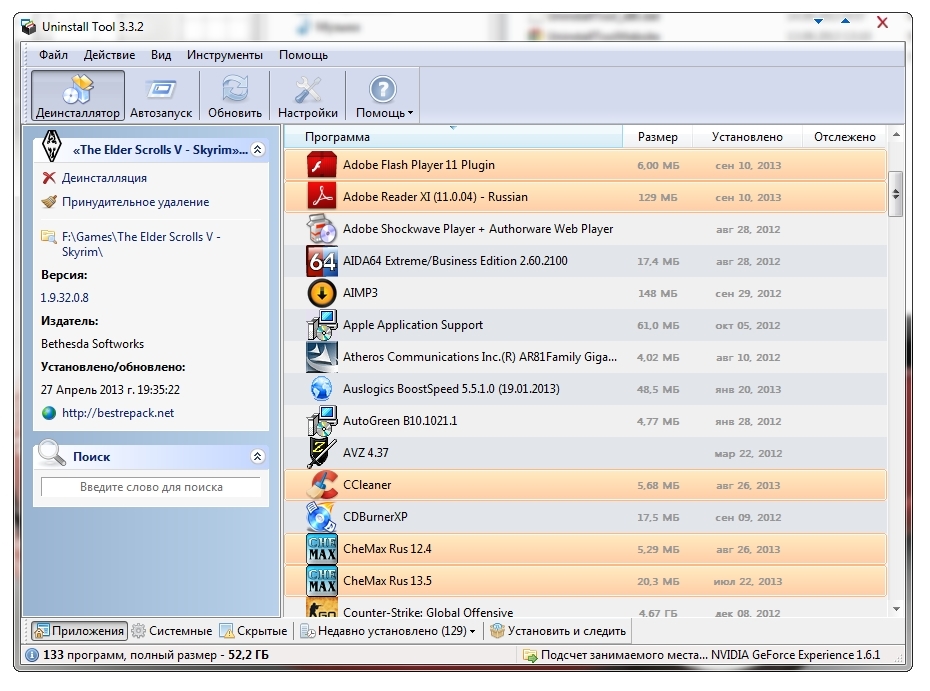Click the Auslogics BoostSpeed icon
Image resolution: width=930 pixels, height=691 pixels.
[x=322, y=389]
